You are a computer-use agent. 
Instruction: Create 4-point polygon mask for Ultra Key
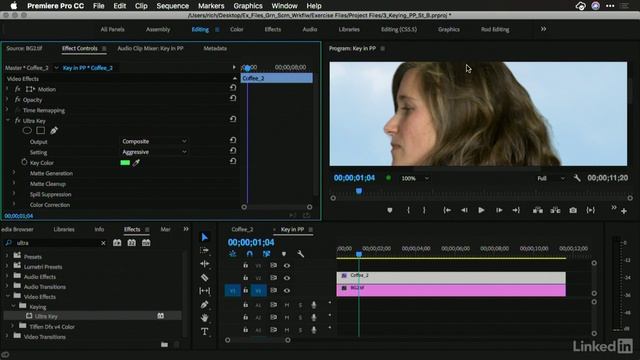[x=40, y=131]
